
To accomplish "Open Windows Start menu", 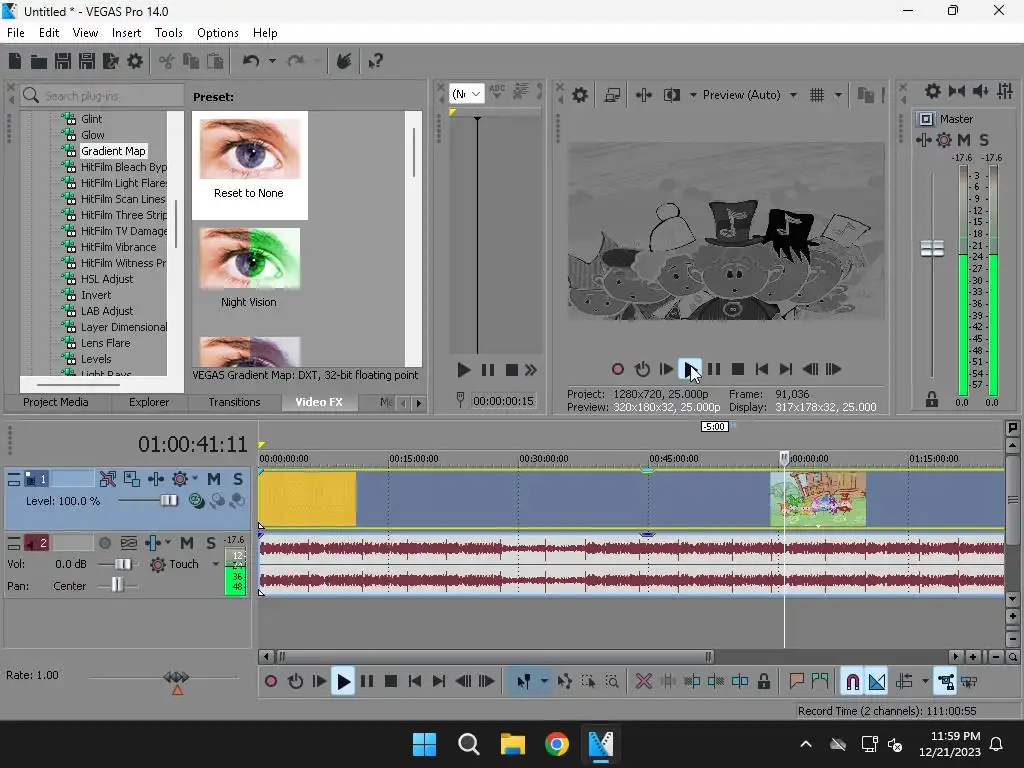I will [424, 744].
